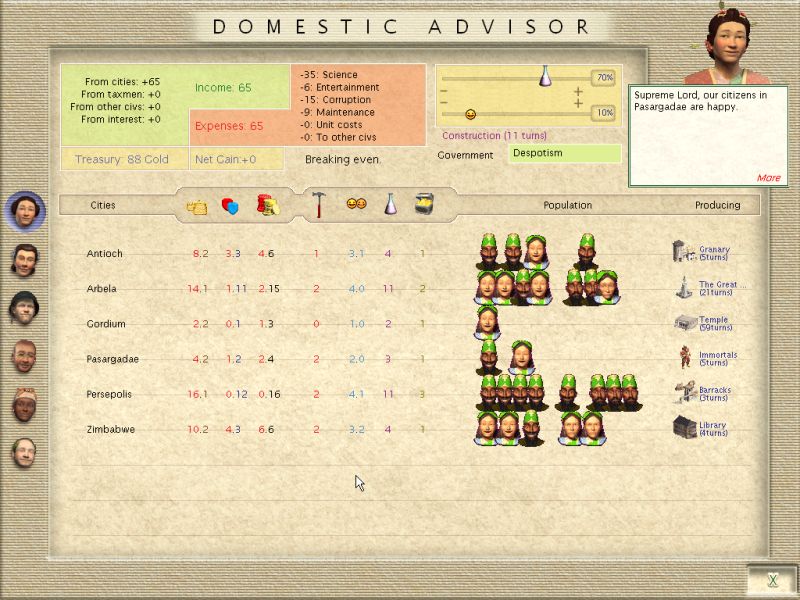This screenshot has height=600, width=800.
Task: Sort cities by the science flask icon
Action: click(x=390, y=204)
